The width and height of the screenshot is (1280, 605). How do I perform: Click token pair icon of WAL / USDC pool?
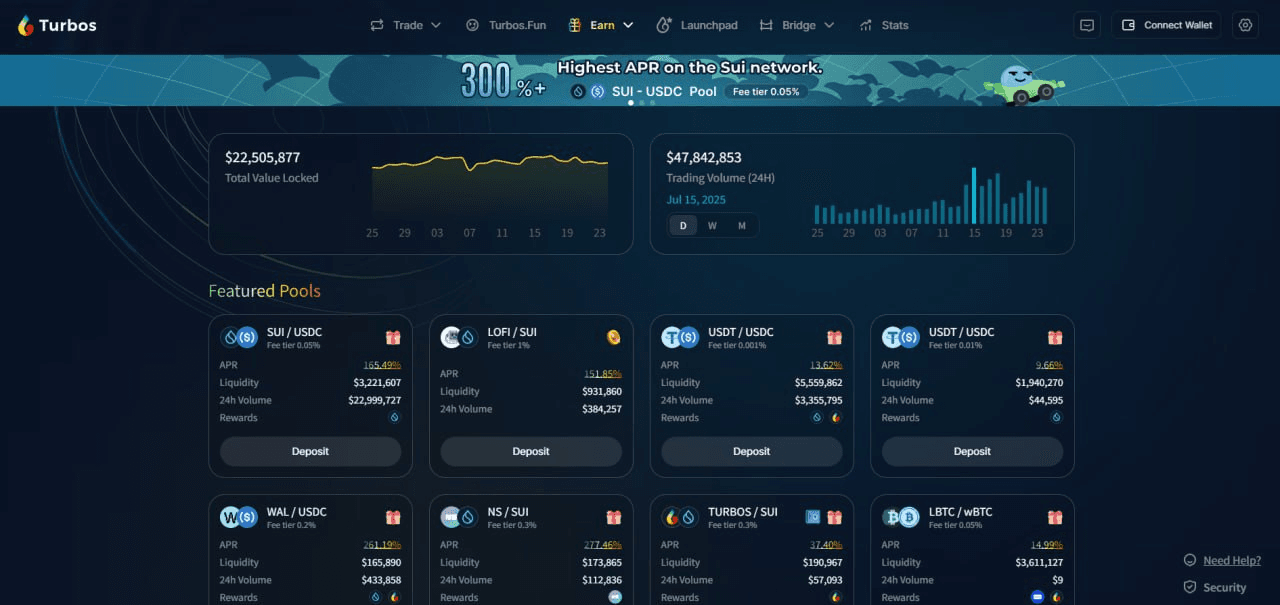tap(239, 517)
